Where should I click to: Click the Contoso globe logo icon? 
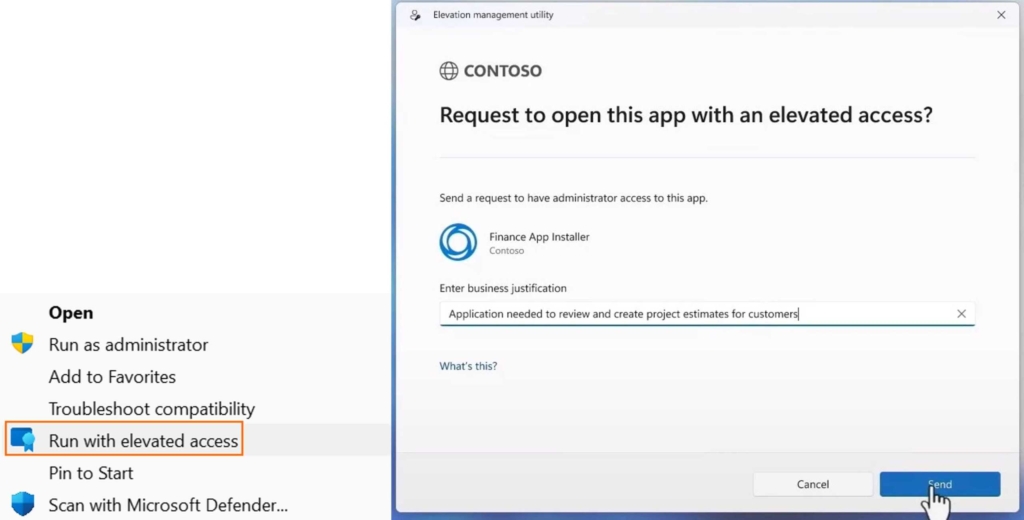[x=449, y=71]
